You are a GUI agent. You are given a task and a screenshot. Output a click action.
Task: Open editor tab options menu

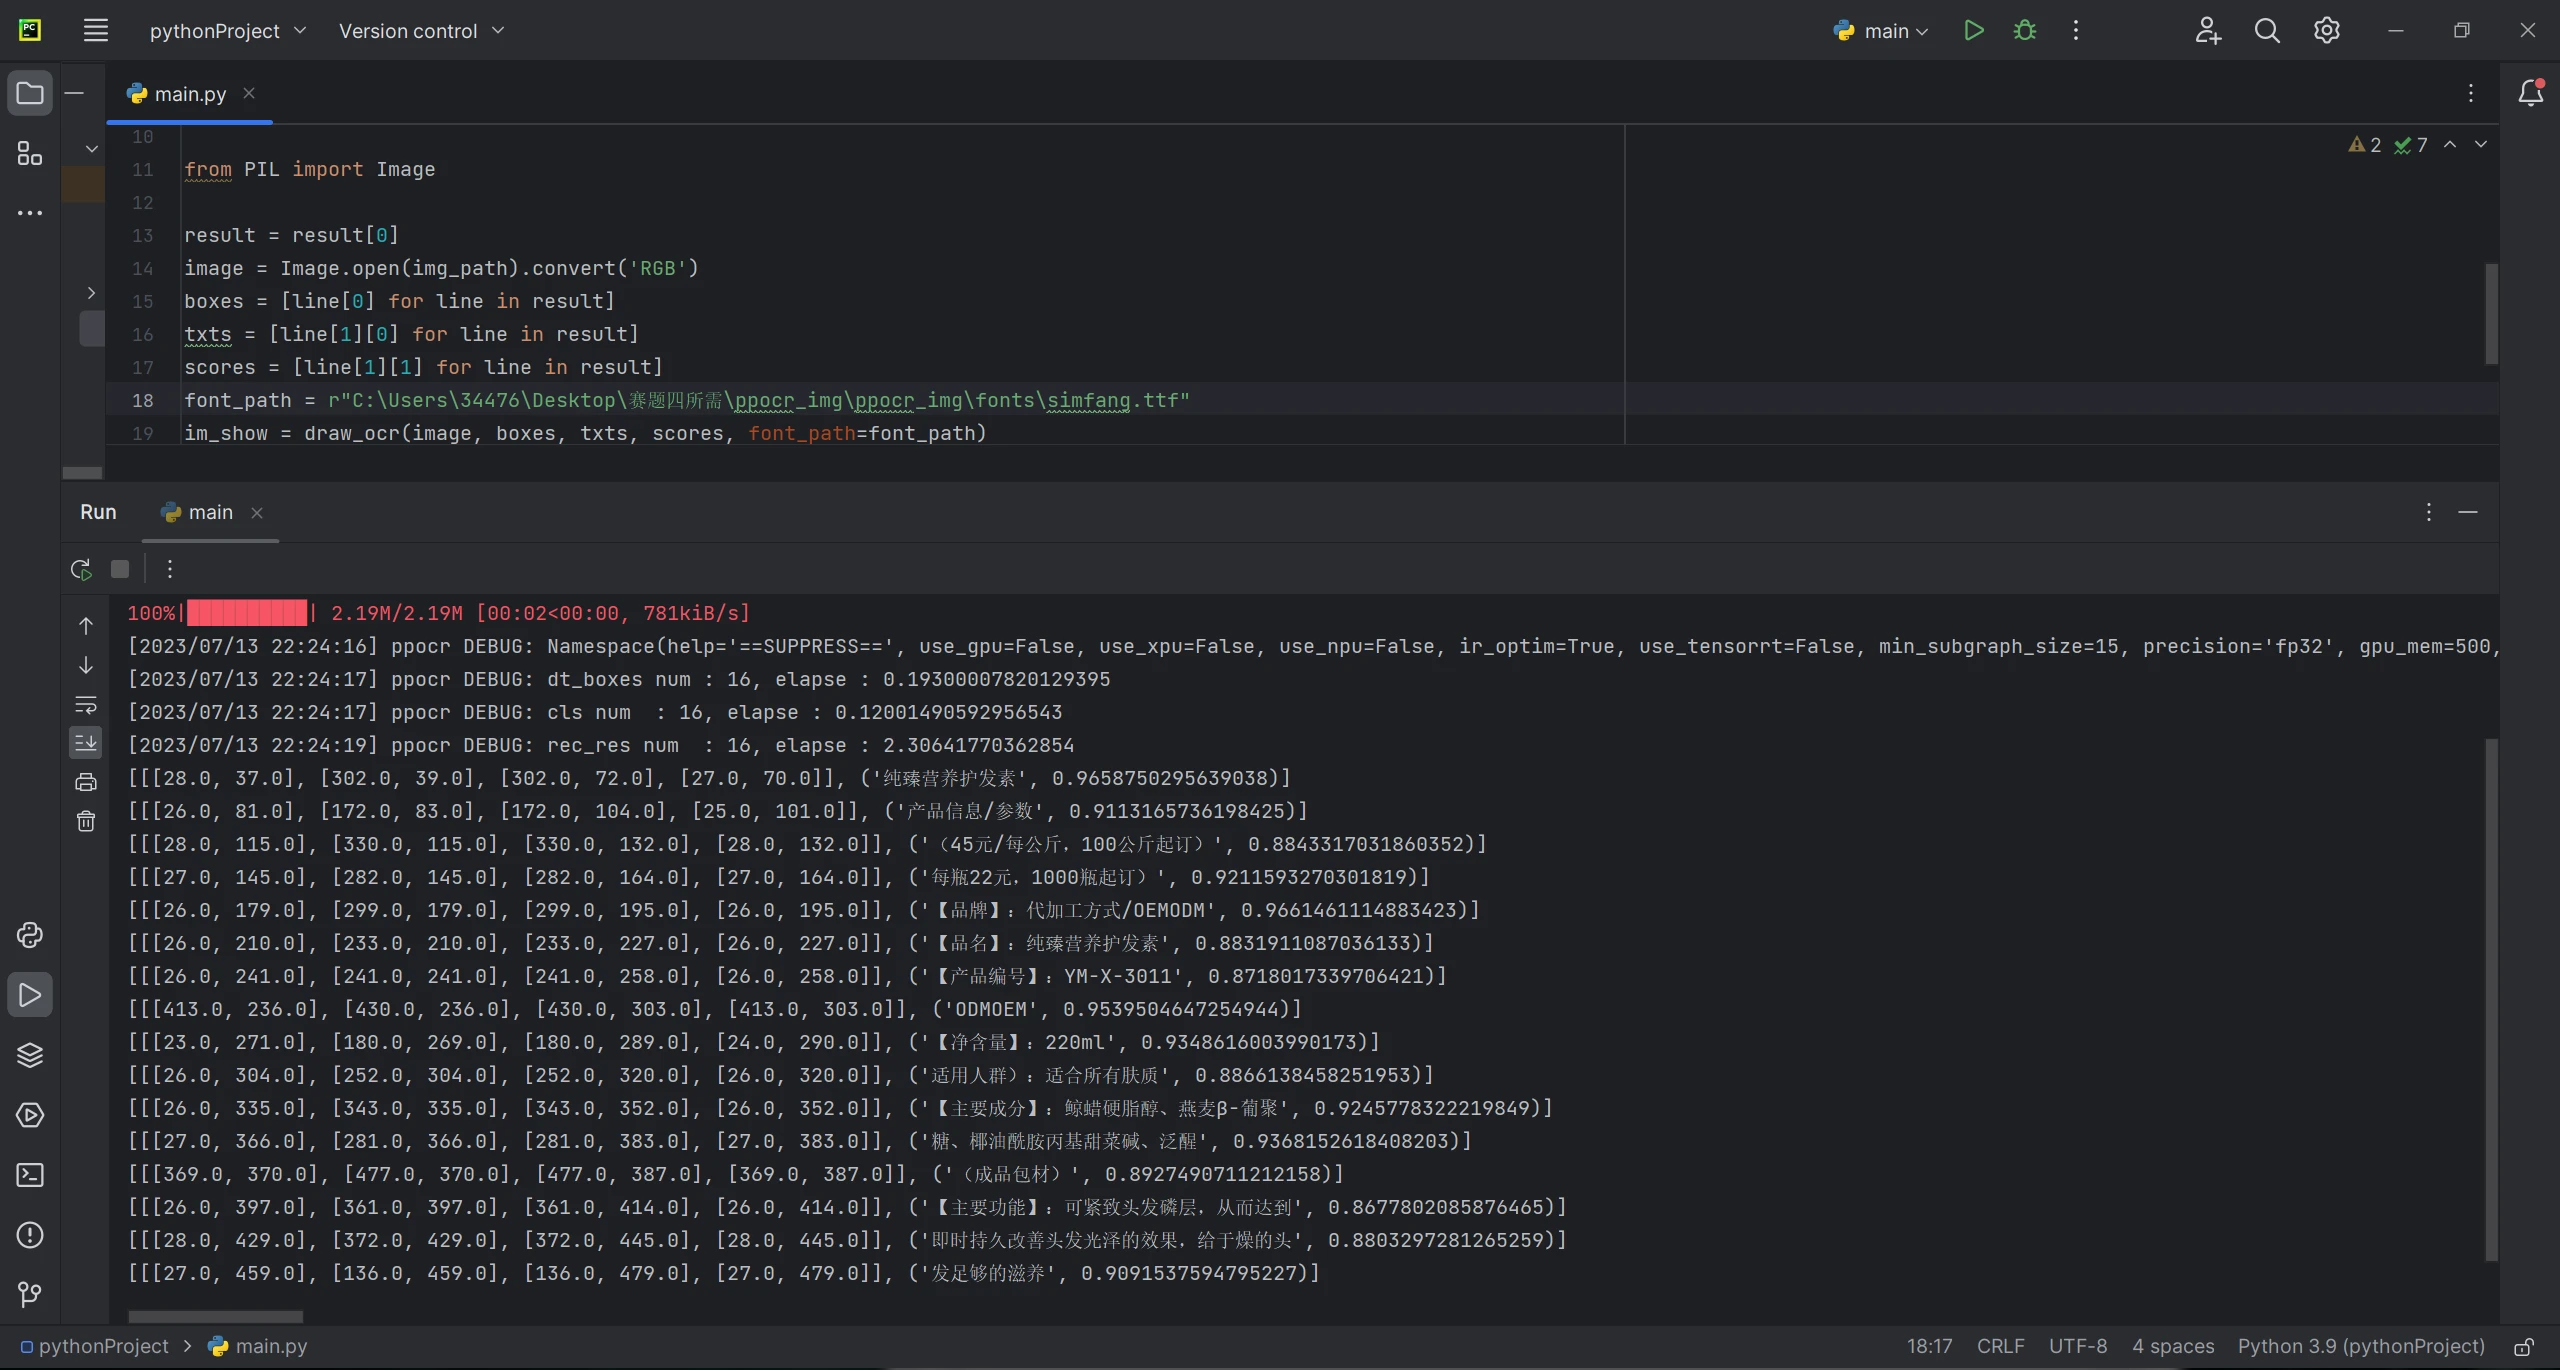tap(2471, 93)
